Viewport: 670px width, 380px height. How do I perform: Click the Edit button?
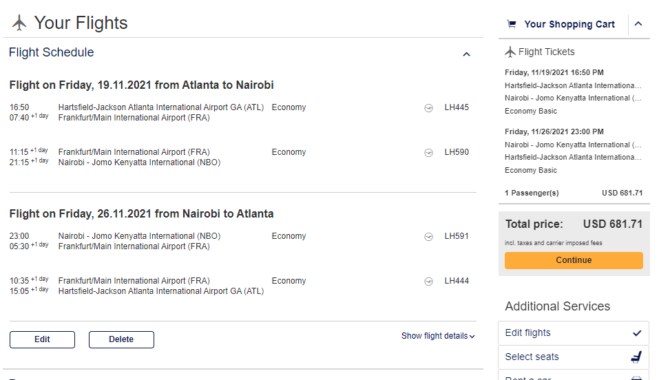(42, 339)
